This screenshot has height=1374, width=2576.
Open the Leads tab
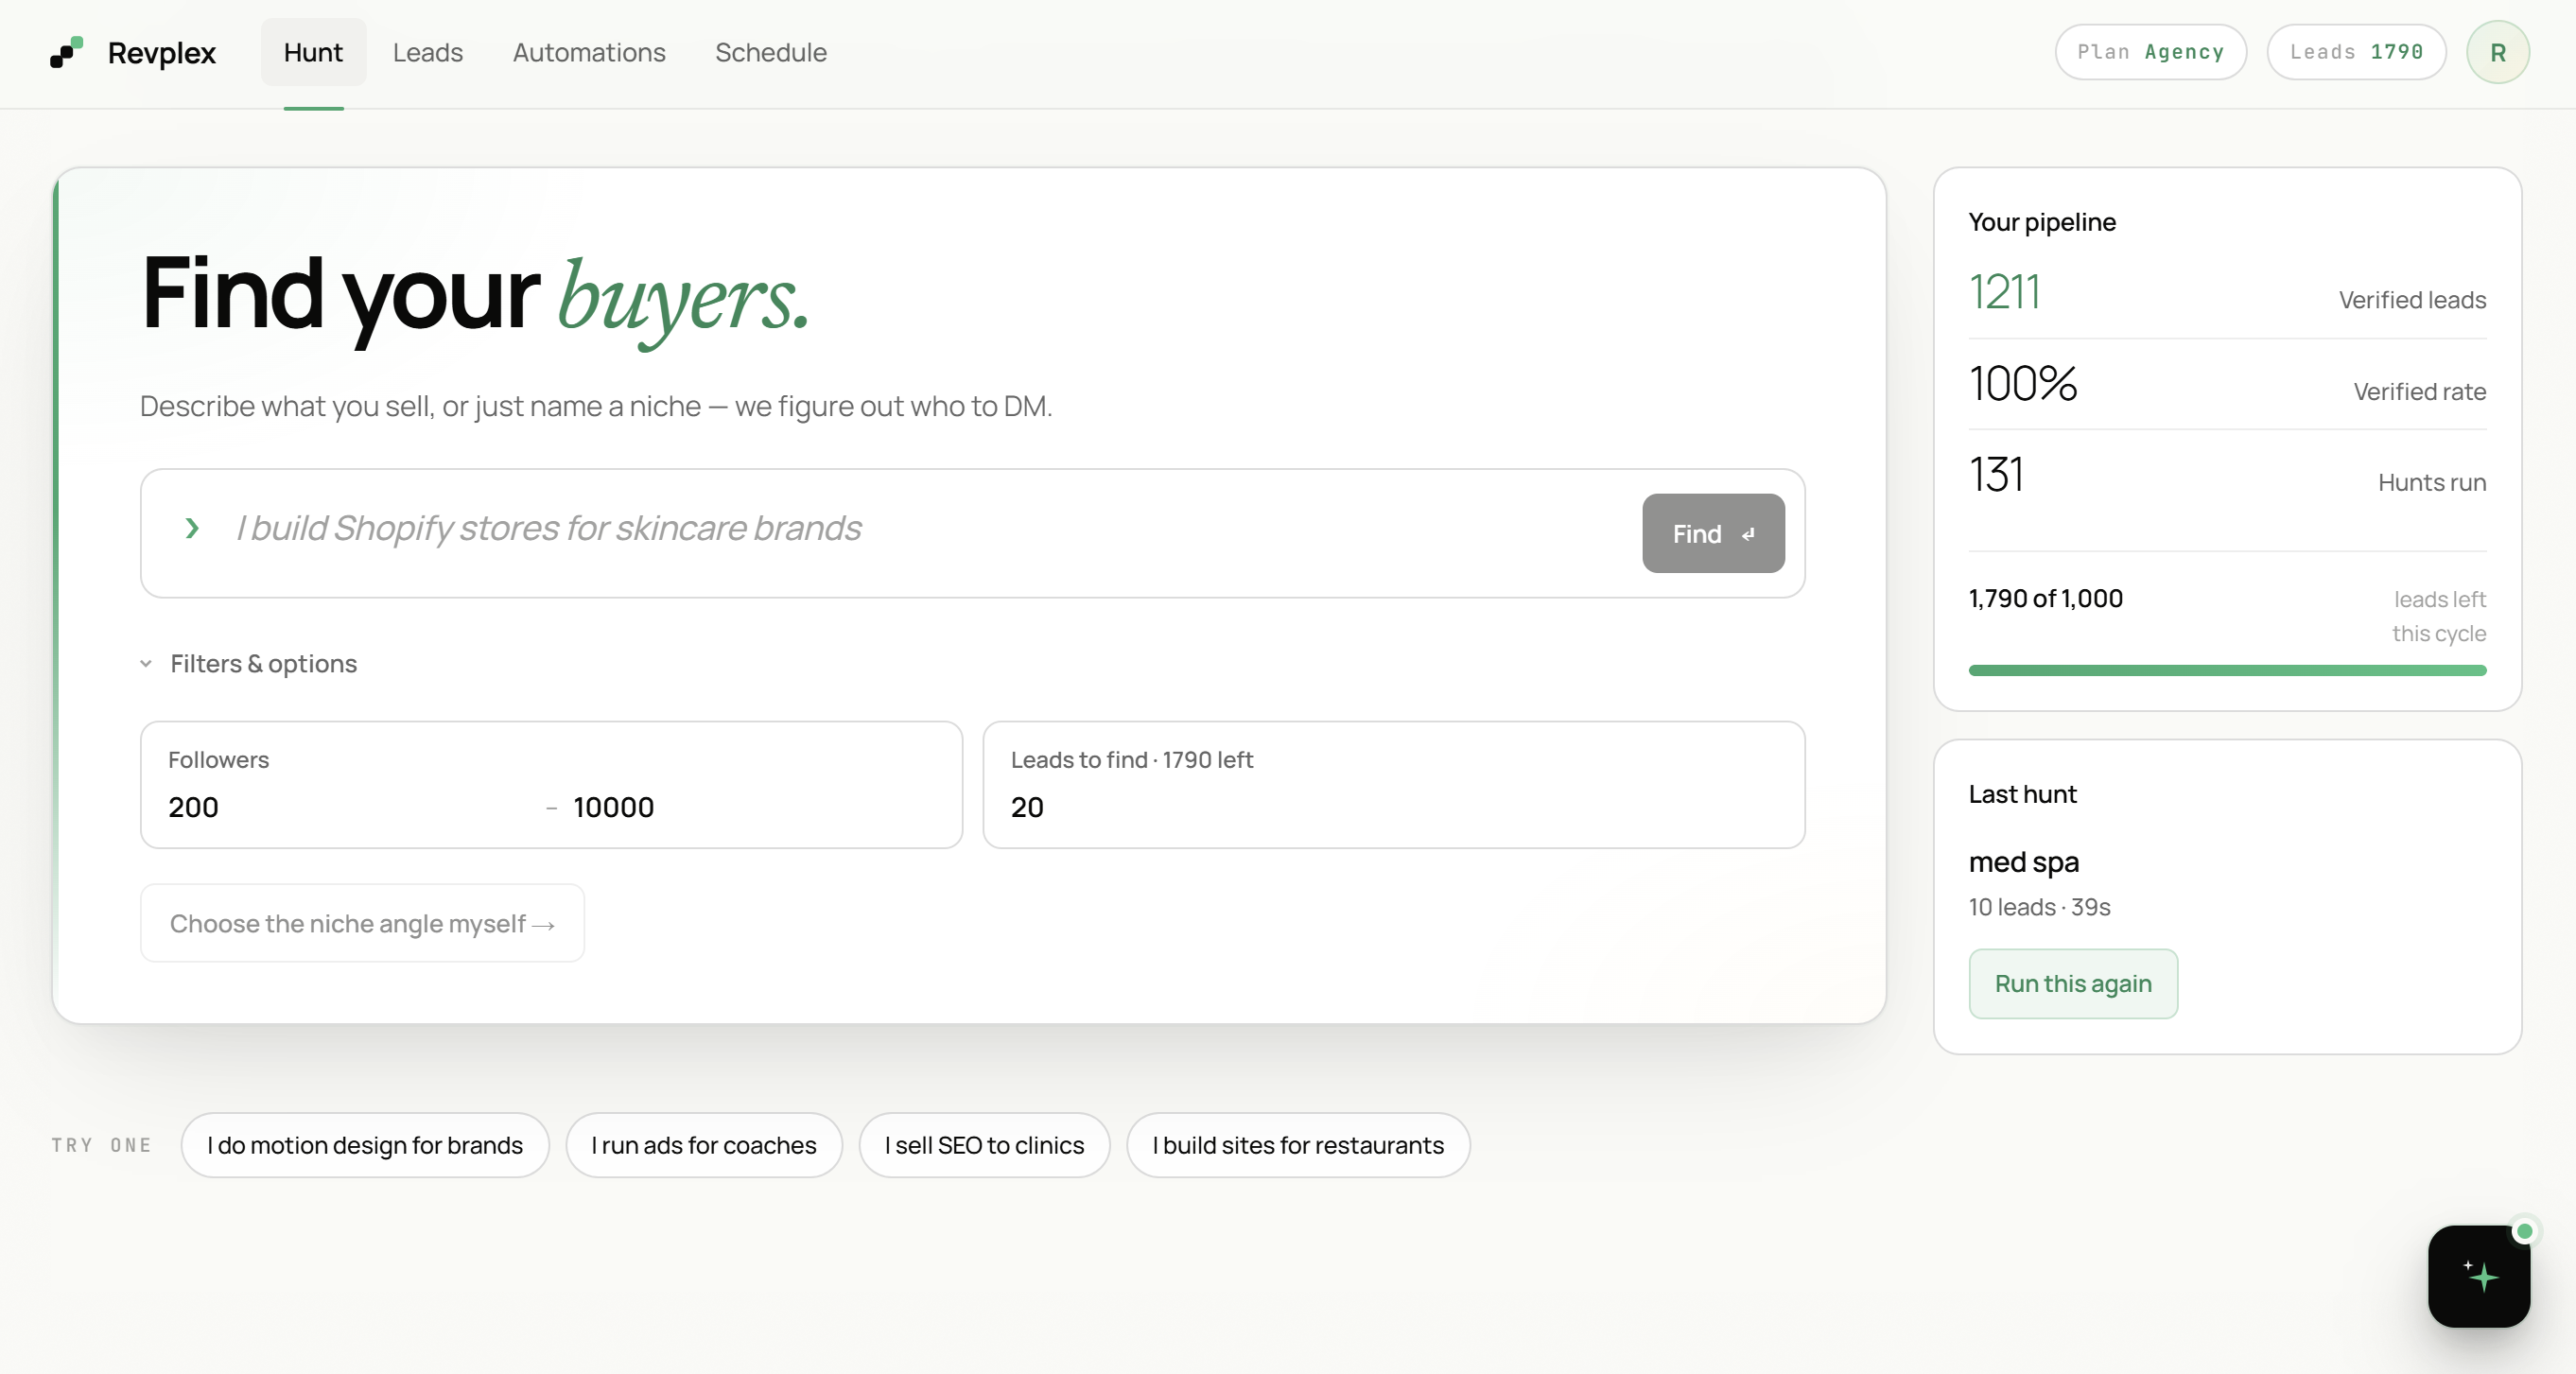tap(428, 52)
